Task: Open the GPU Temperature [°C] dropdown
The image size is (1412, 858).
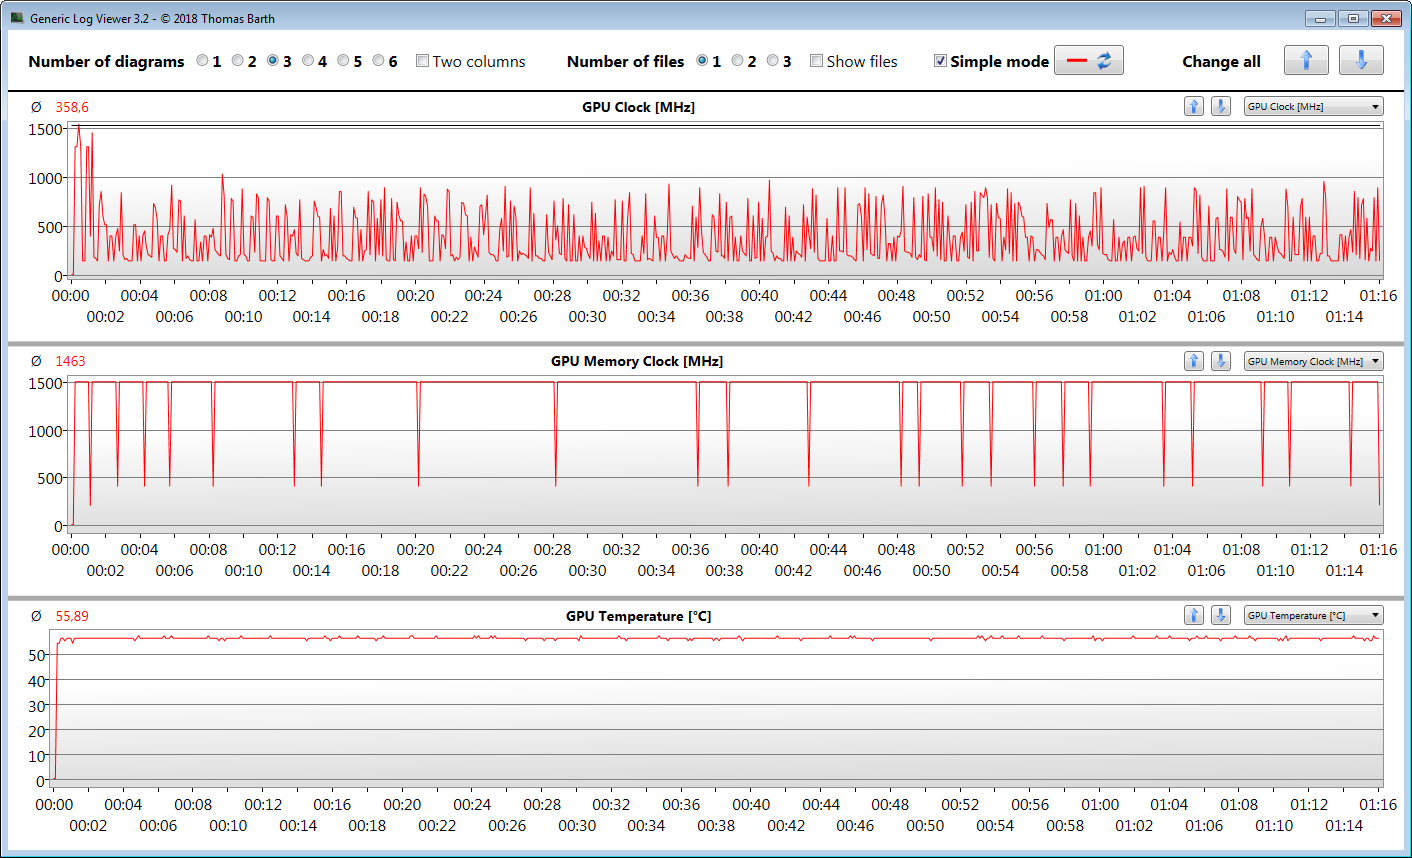Action: point(1313,615)
